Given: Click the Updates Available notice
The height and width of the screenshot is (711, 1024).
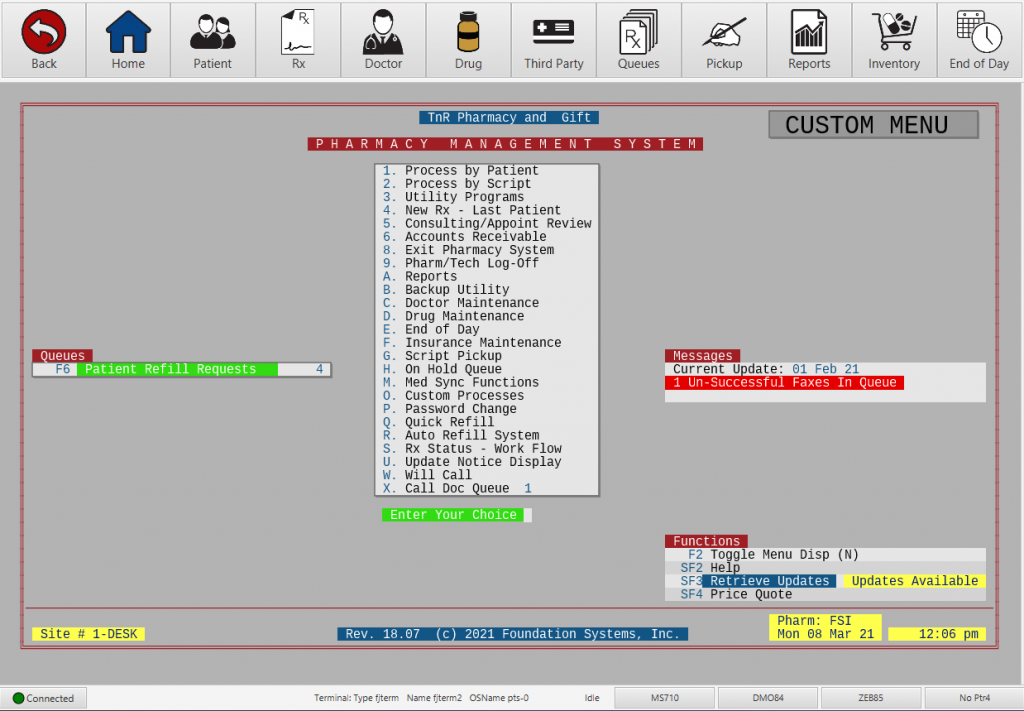Looking at the screenshot, I should point(914,580).
